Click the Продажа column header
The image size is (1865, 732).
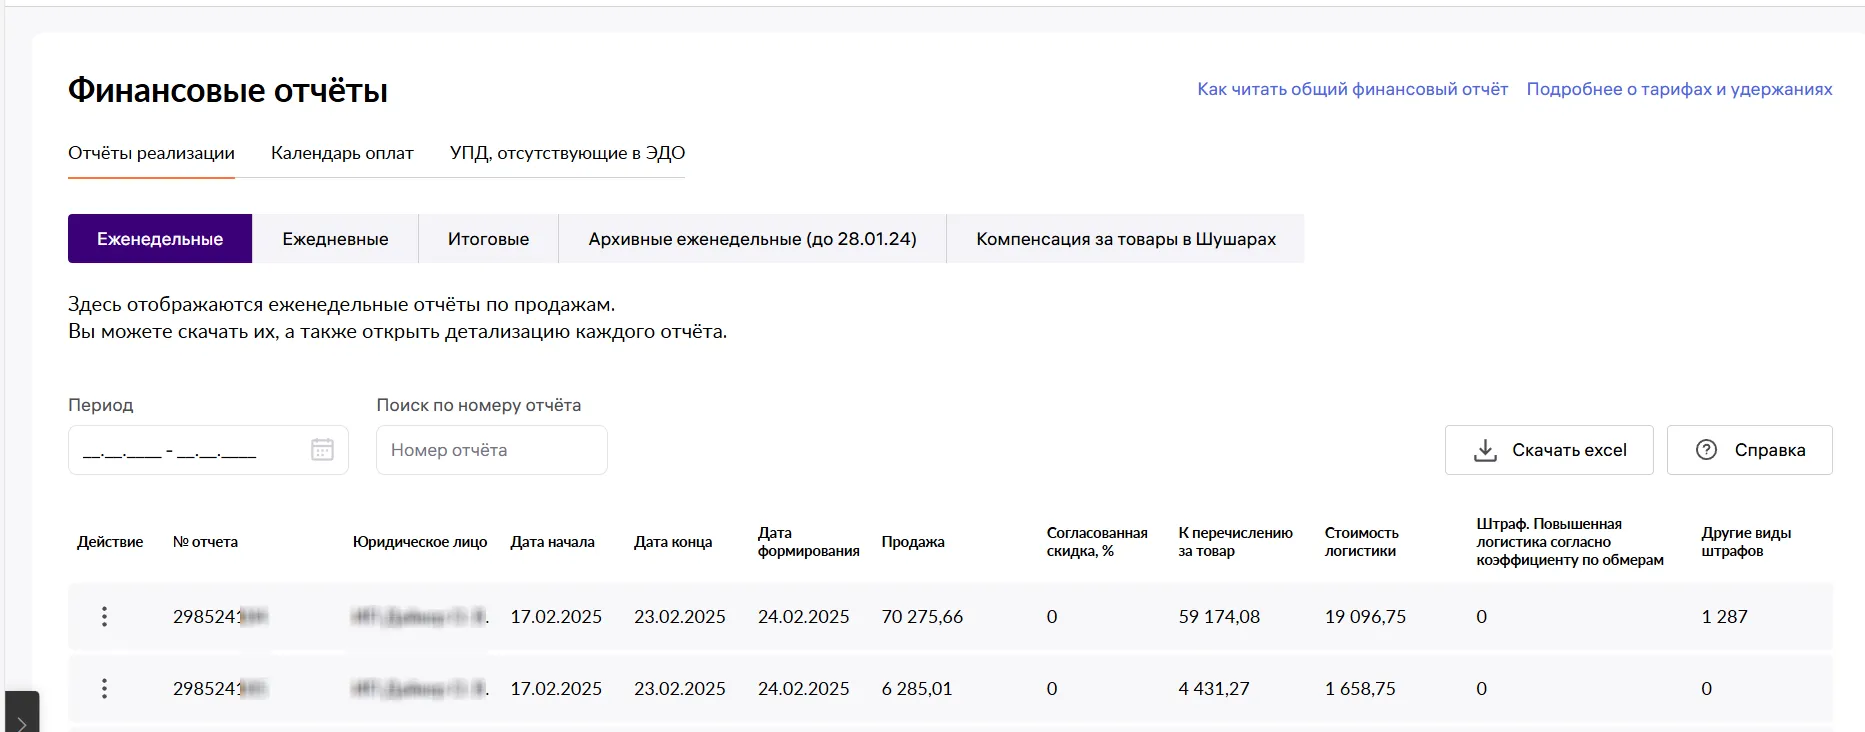(x=913, y=542)
